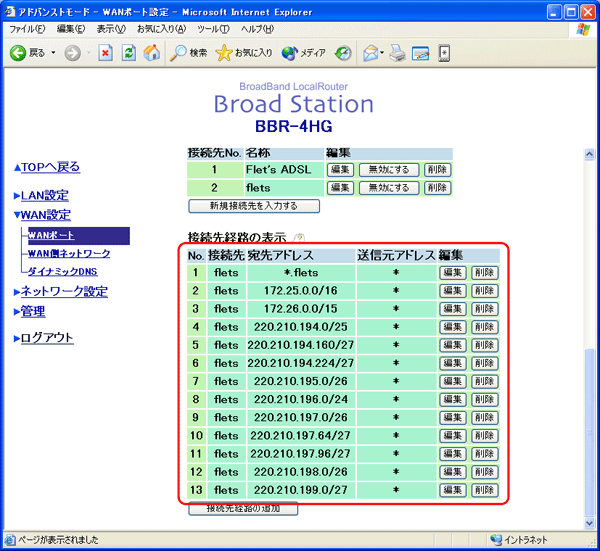Screen dimensions: 600x551
Task: Edit route for 220.210.196.0/24
Action: pos(453,399)
